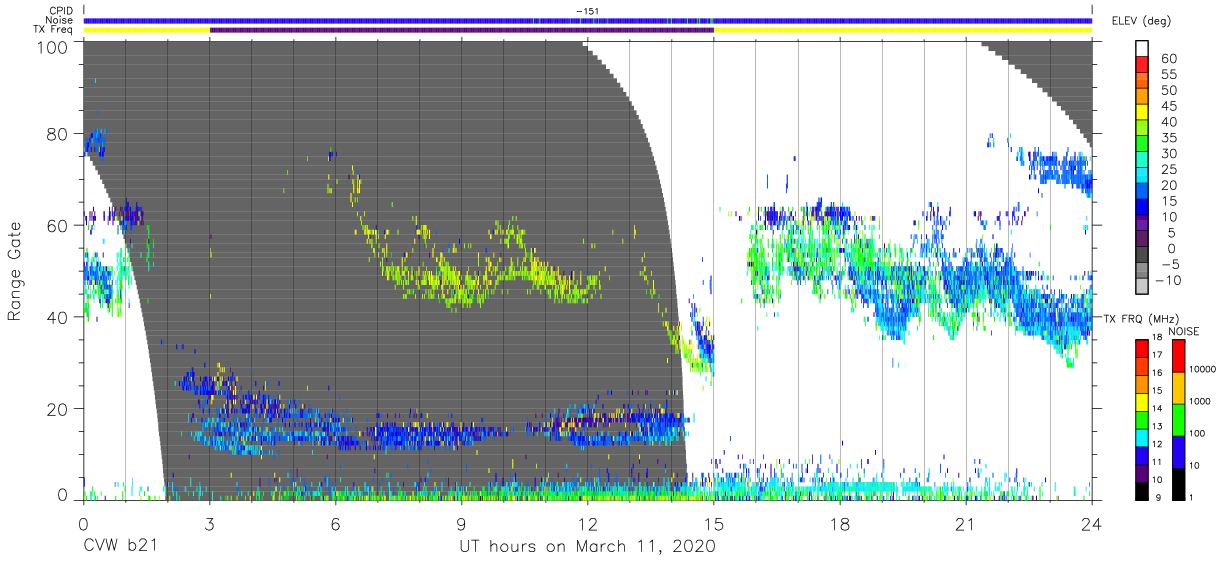
Task: Click the elevation label '-10'
Action: coord(1167,279)
